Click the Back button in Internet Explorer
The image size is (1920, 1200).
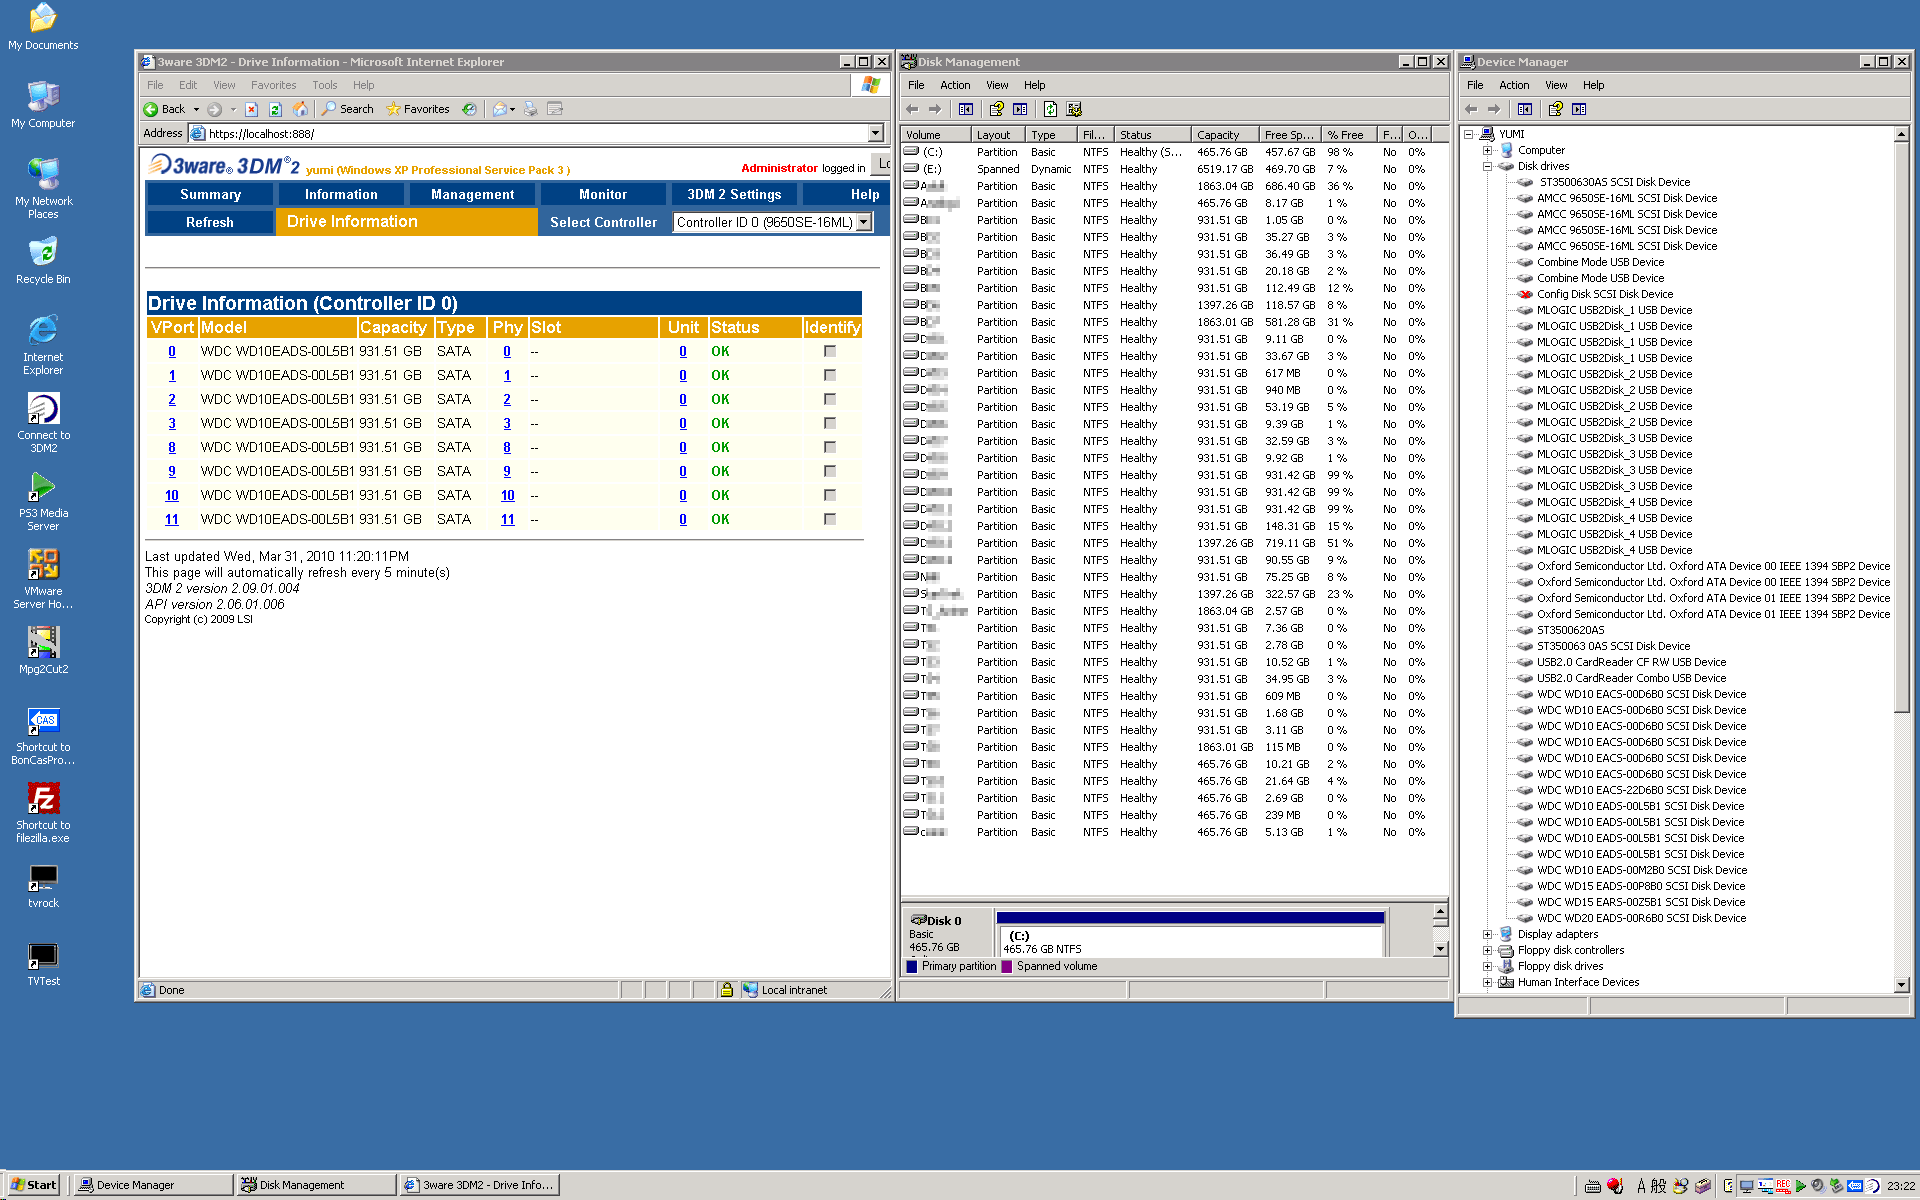tap(165, 109)
